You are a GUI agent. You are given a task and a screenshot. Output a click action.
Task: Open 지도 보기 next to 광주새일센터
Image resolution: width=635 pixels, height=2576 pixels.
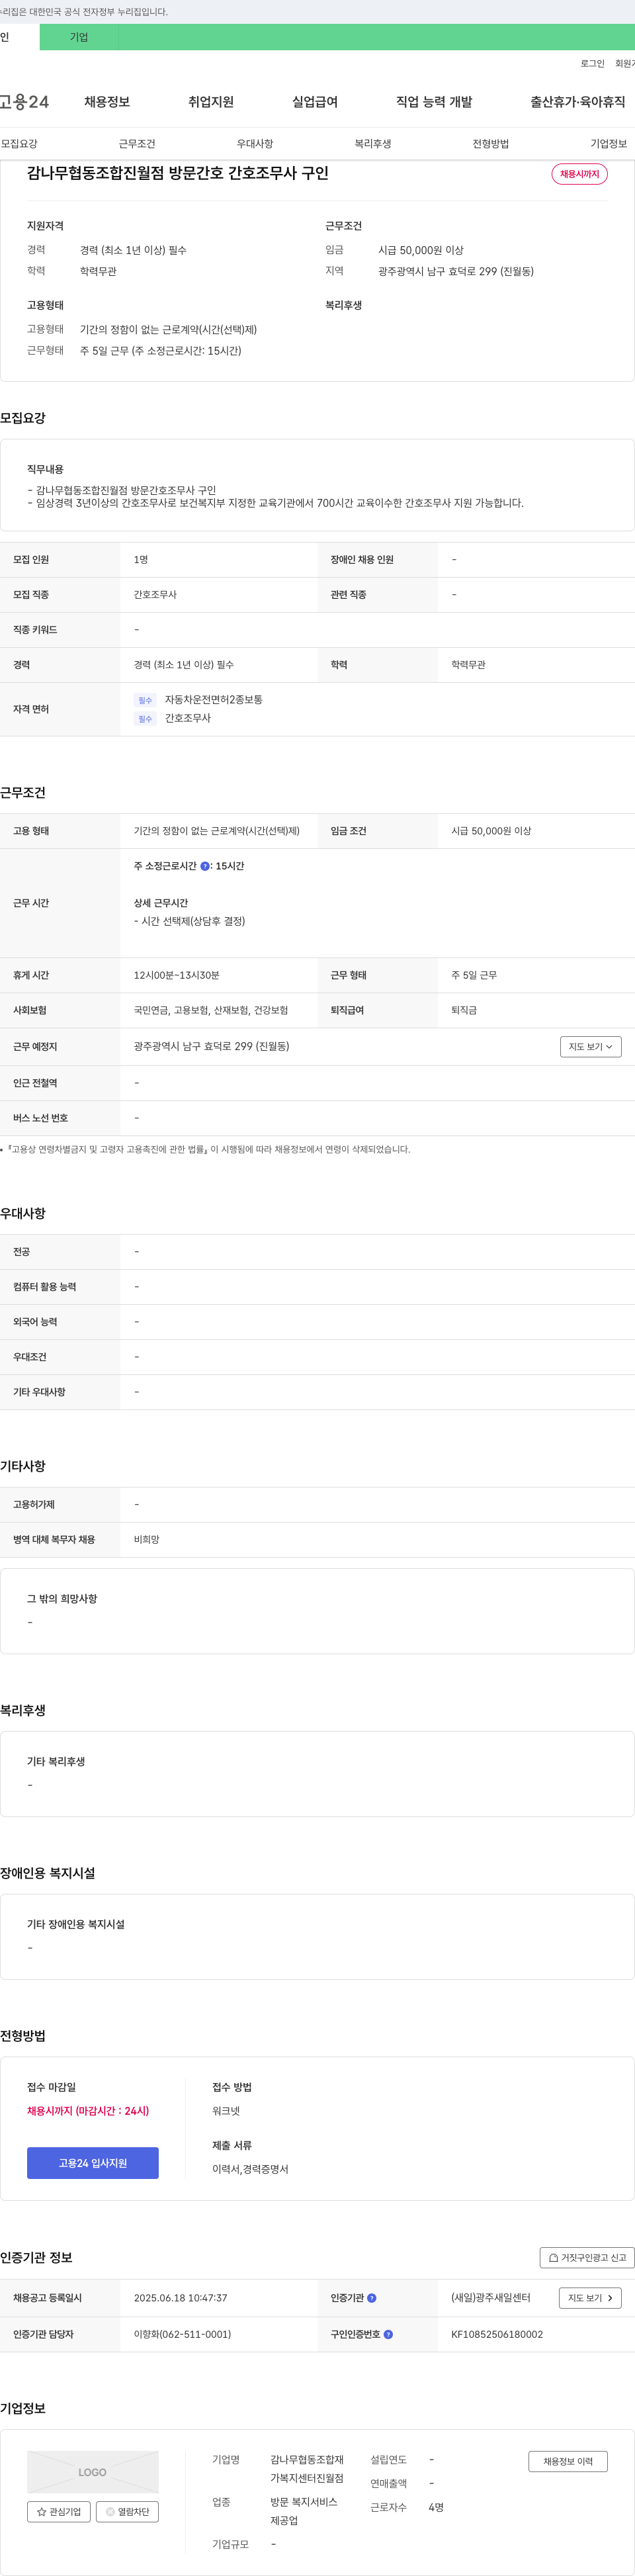click(590, 2298)
